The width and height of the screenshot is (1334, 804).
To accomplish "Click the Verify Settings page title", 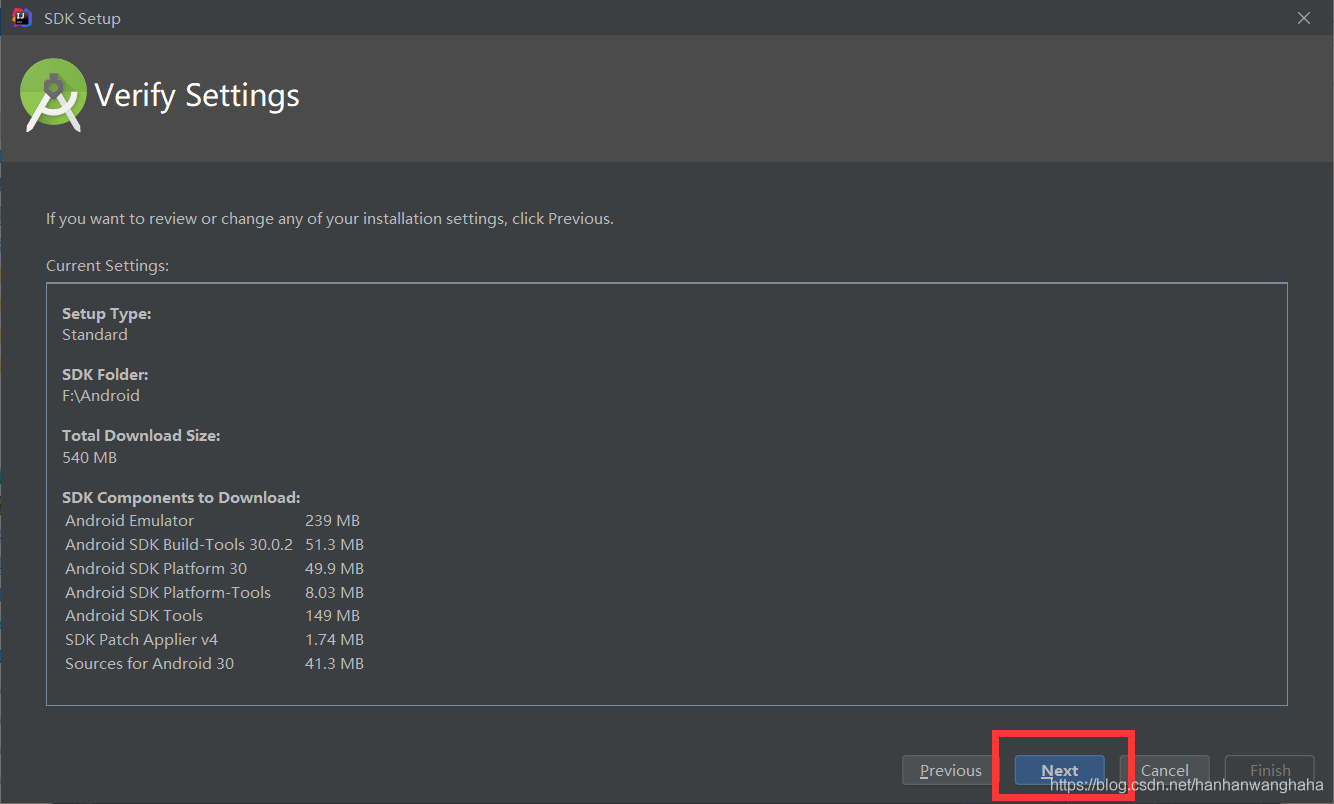I will [196, 95].
